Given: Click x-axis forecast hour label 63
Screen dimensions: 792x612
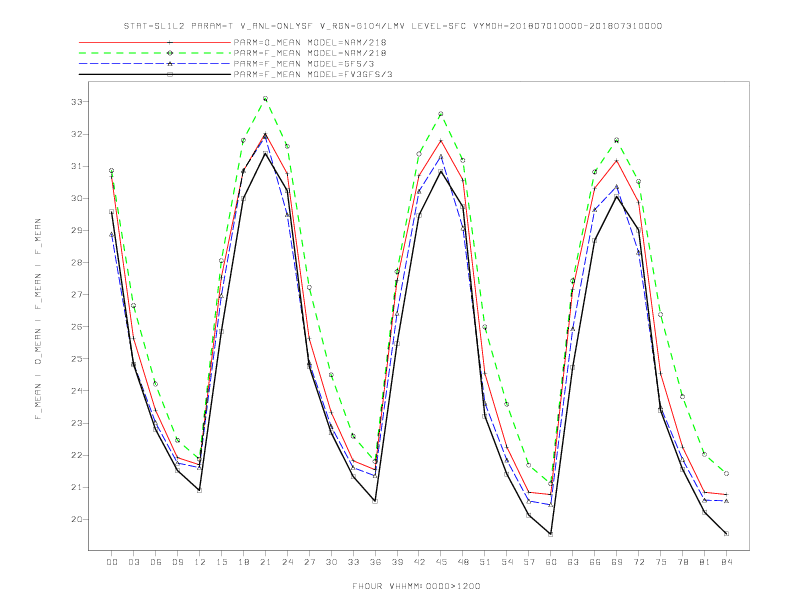Looking at the screenshot, I should tap(573, 562).
